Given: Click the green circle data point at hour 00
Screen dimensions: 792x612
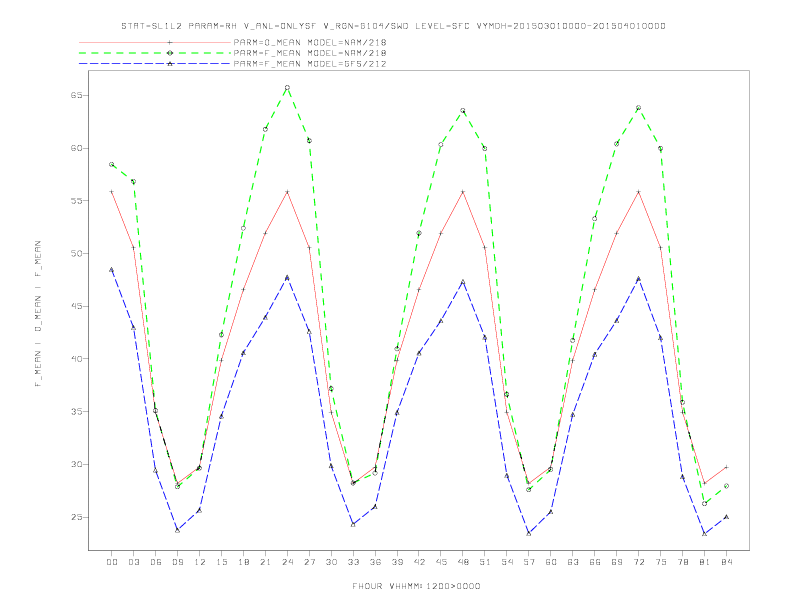Looking at the screenshot, I should (x=112, y=164).
